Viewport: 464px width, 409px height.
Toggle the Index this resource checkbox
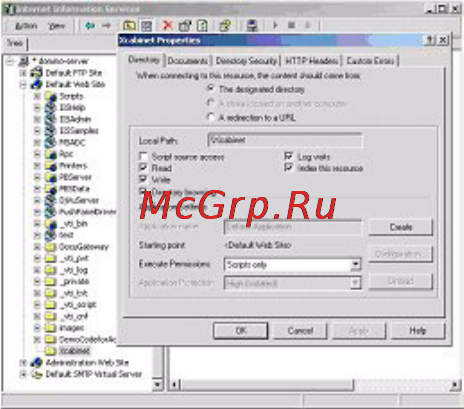(x=289, y=168)
